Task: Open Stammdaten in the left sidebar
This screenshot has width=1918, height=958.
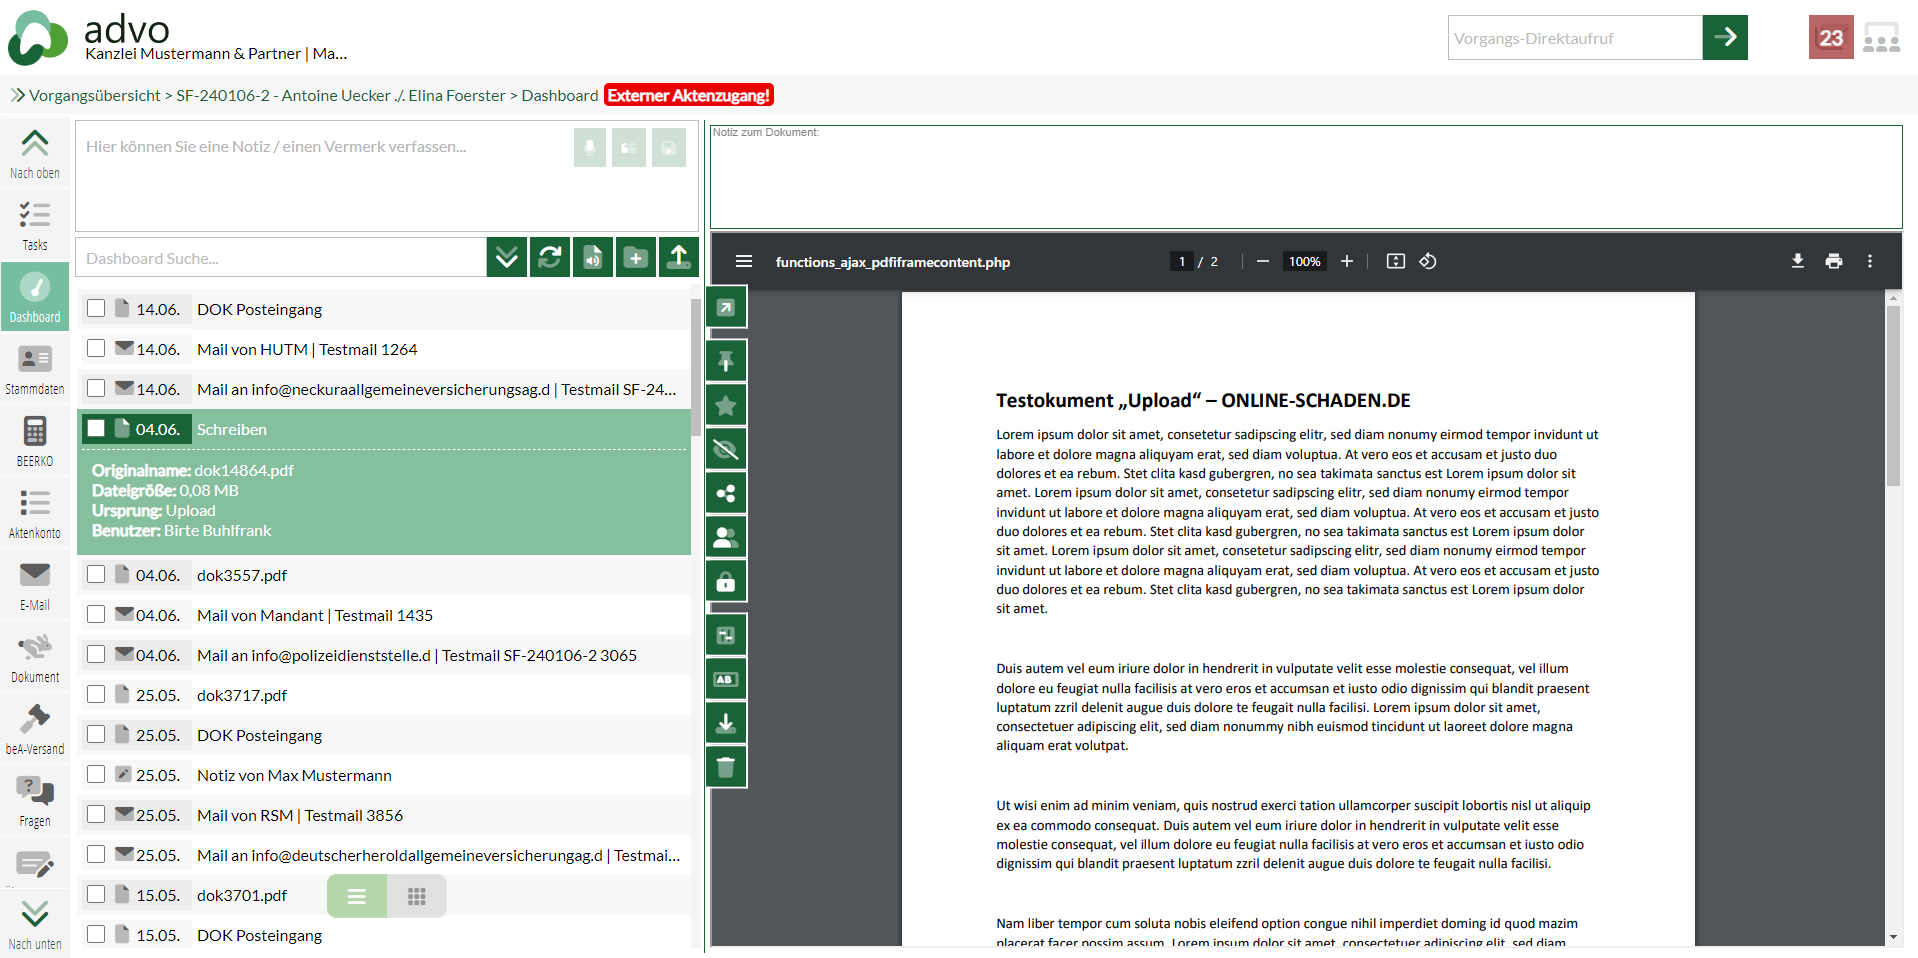Action: tap(35, 369)
